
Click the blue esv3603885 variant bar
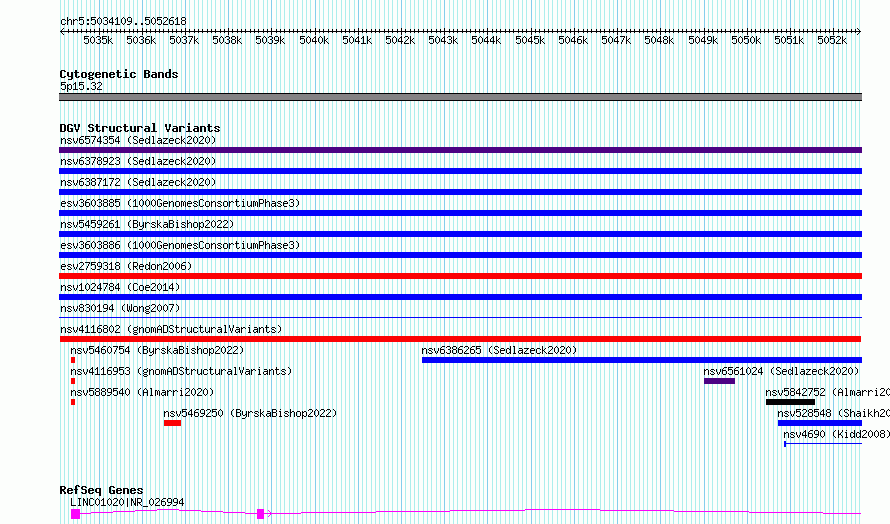(460, 213)
